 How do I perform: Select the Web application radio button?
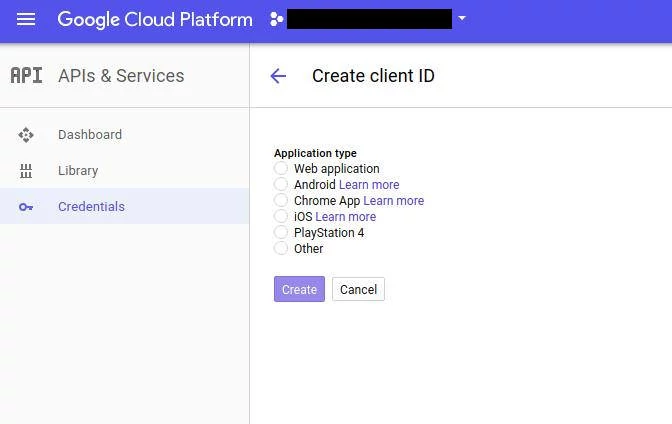281,168
